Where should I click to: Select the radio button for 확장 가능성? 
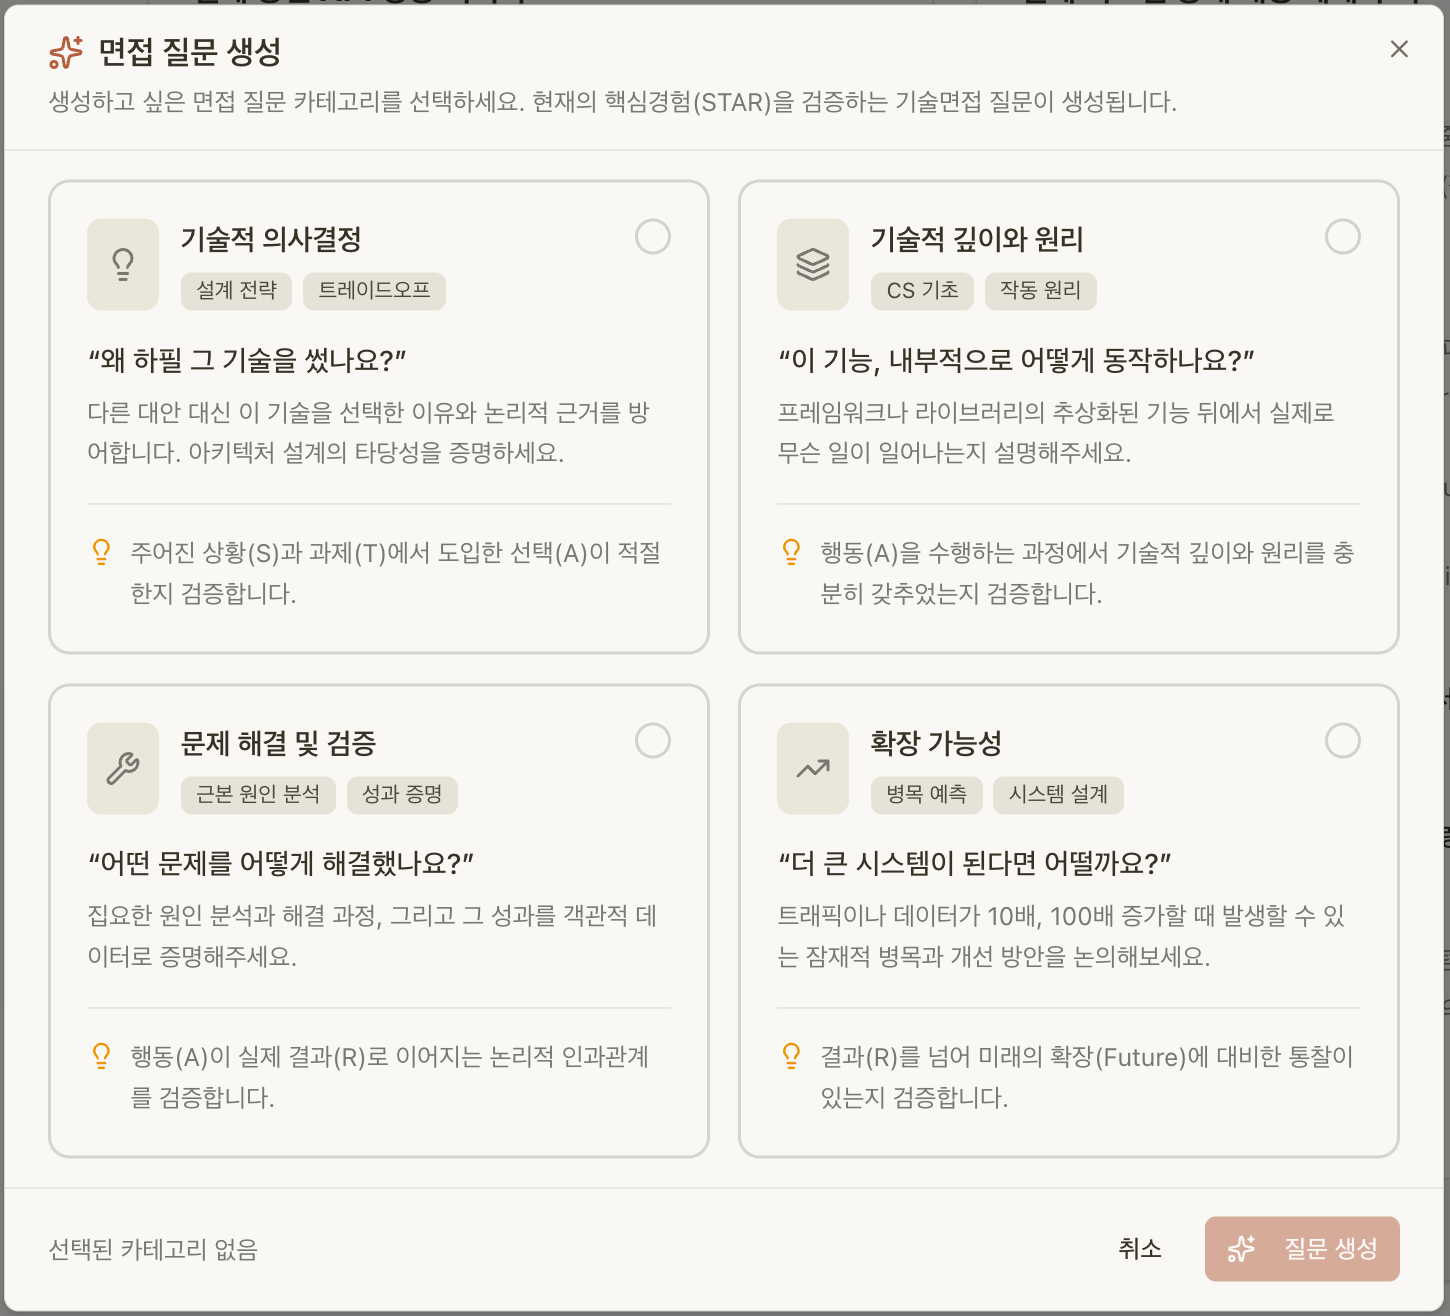pyautogui.click(x=1343, y=741)
